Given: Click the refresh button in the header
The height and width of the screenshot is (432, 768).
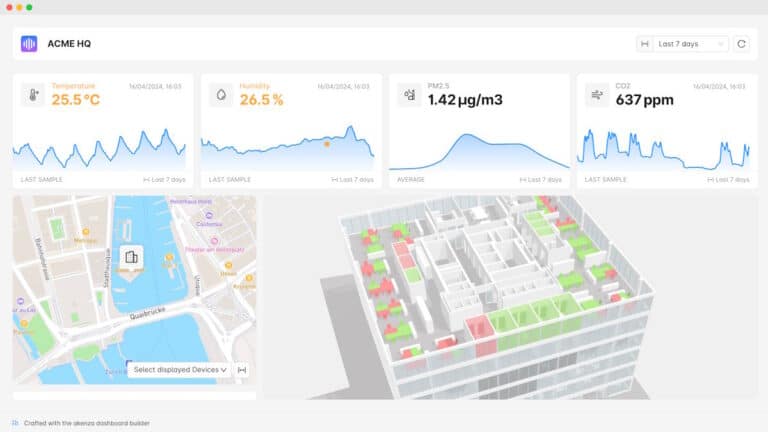Looking at the screenshot, I should coord(742,44).
